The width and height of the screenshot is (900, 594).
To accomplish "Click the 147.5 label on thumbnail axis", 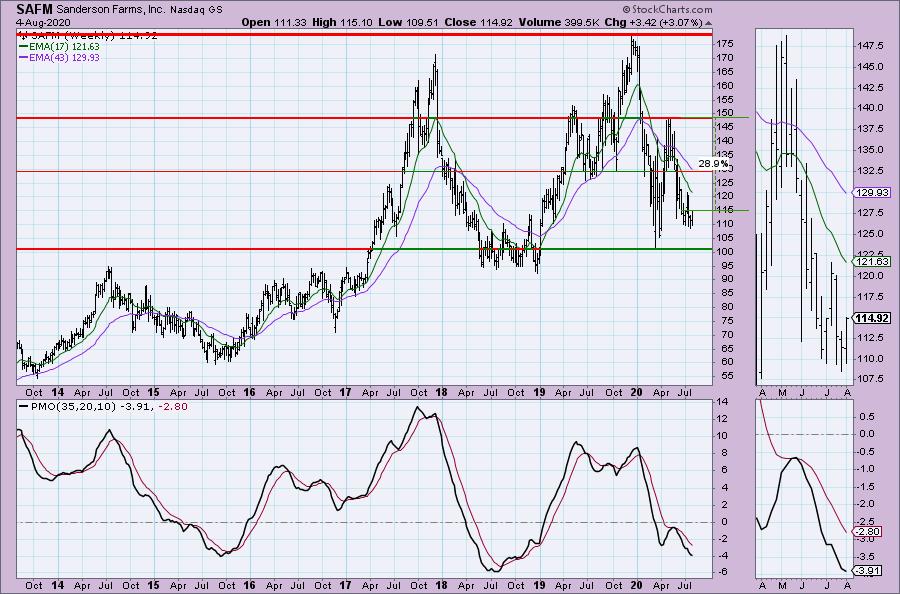I will [x=871, y=45].
